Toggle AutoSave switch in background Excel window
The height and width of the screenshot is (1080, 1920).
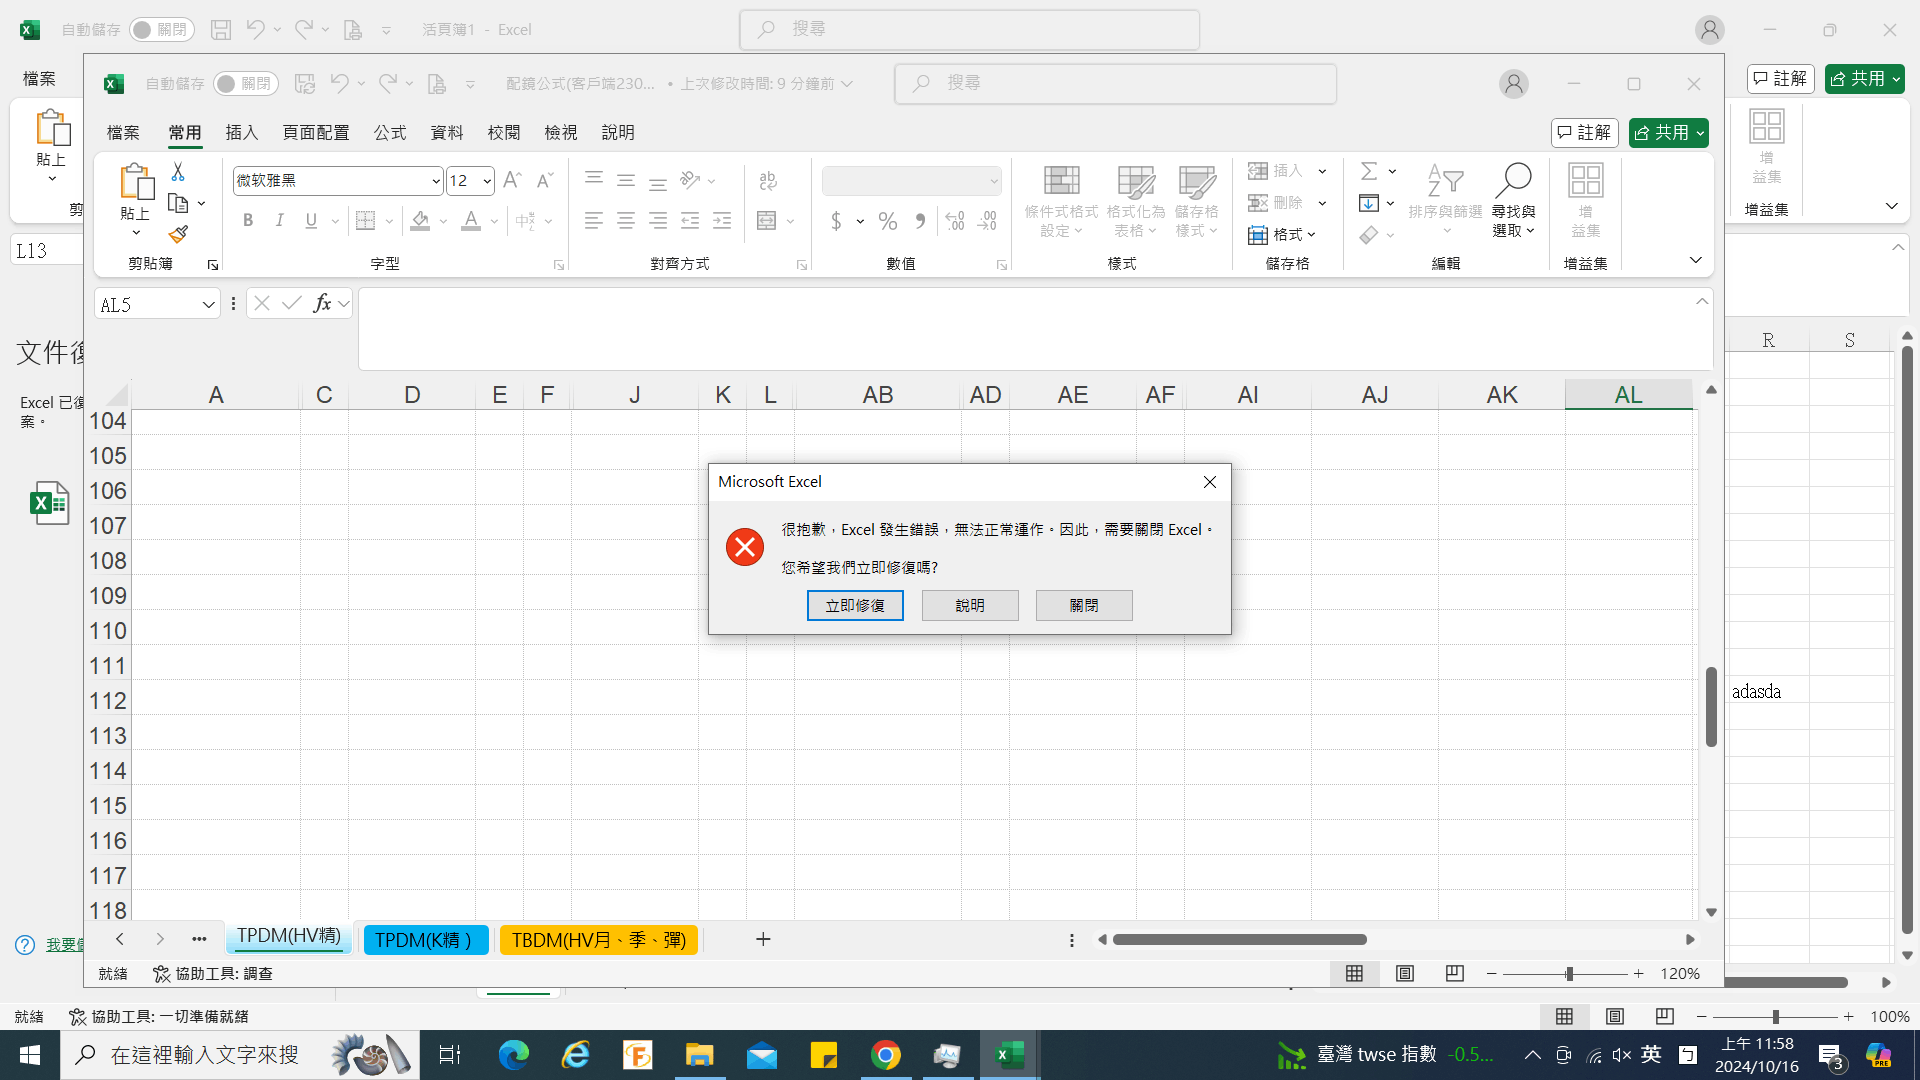[x=161, y=30]
